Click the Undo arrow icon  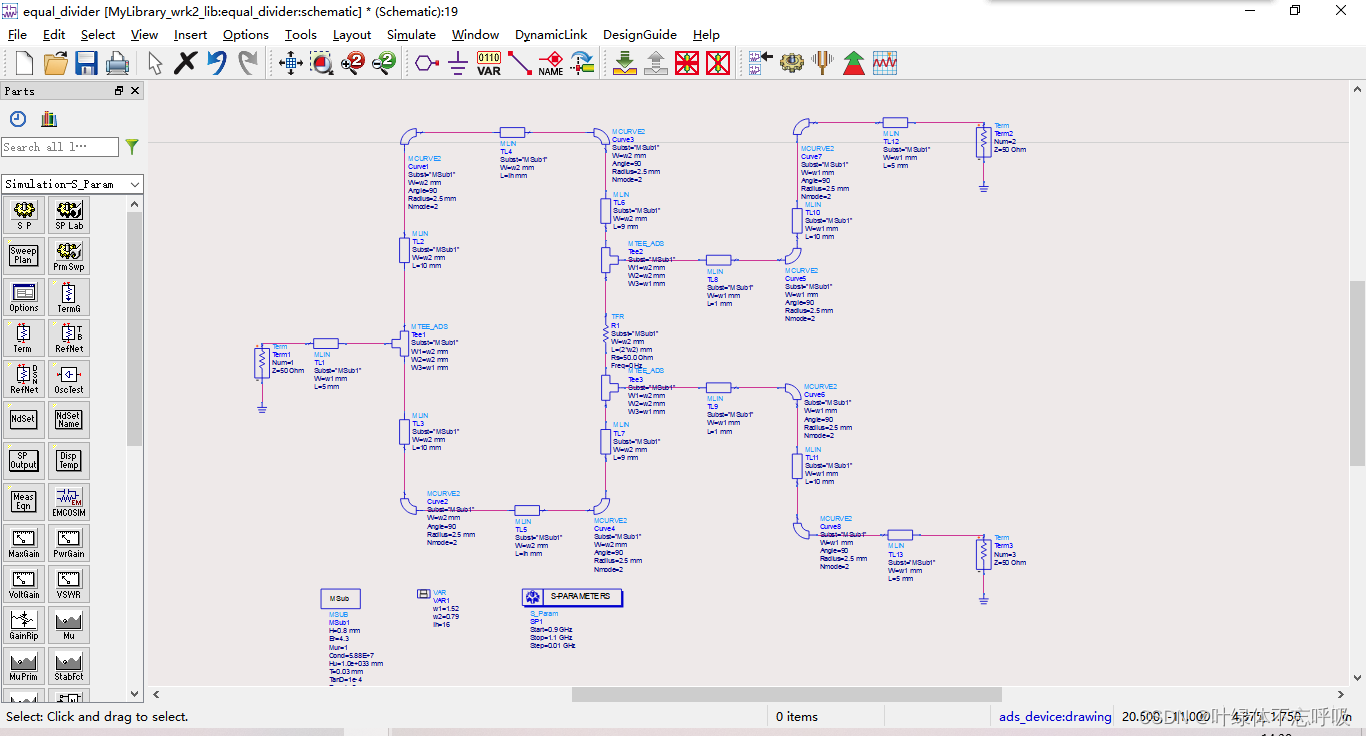click(216, 64)
